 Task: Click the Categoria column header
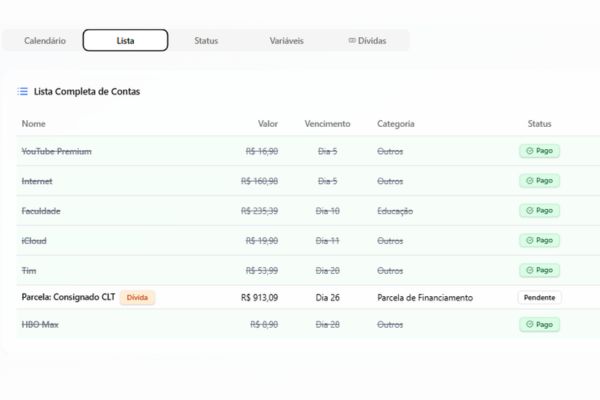[x=396, y=124]
